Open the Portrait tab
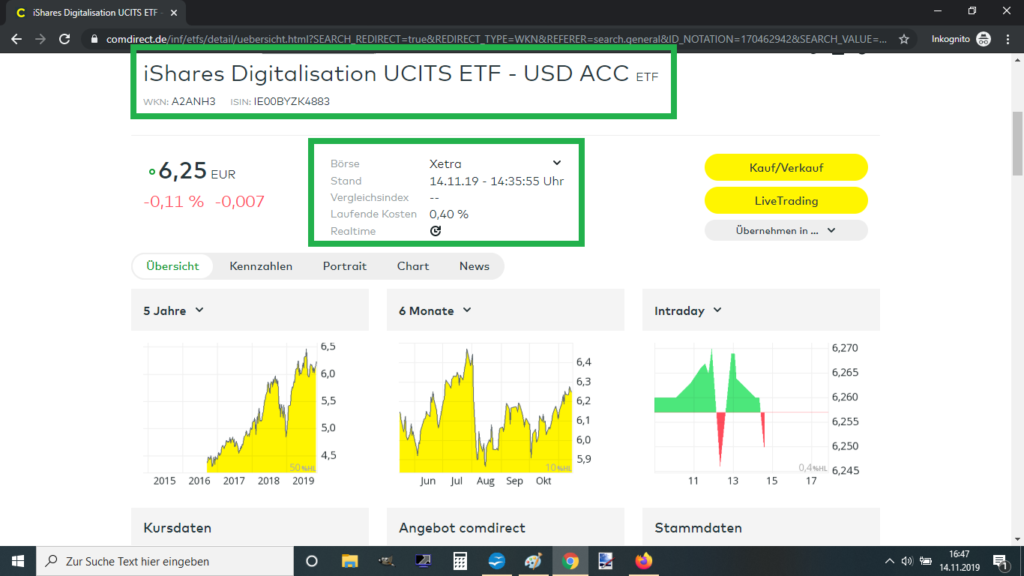Screen dimensions: 1024x576 coord(344,266)
